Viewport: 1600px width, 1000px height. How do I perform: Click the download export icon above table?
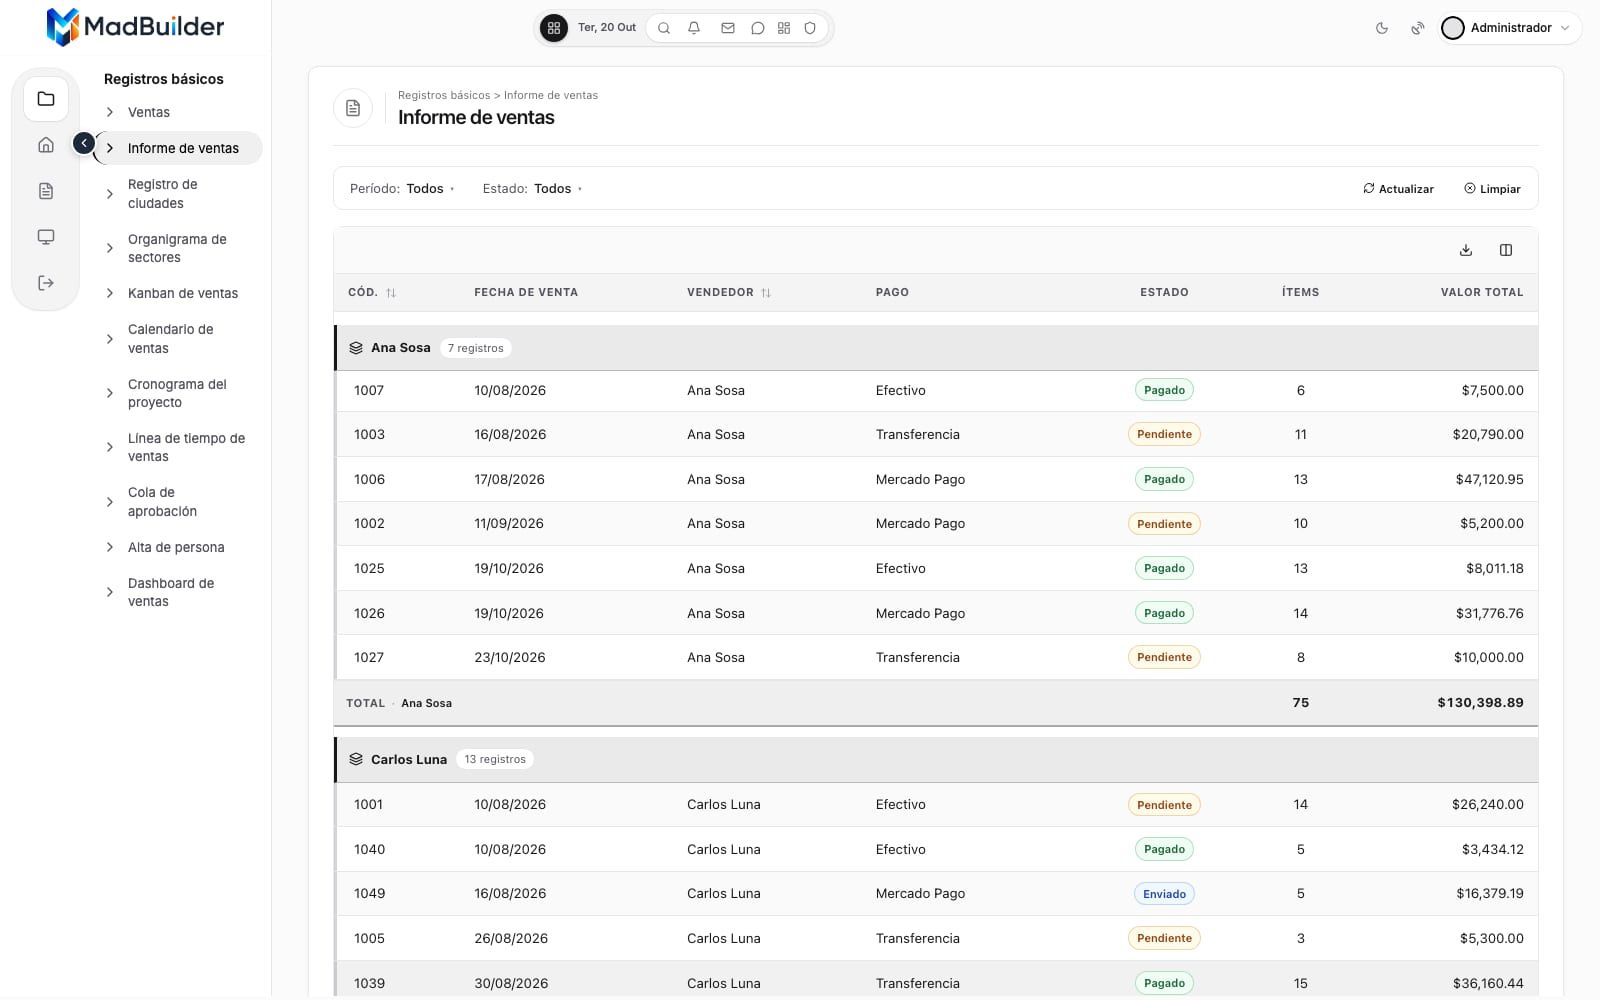pyautogui.click(x=1466, y=250)
